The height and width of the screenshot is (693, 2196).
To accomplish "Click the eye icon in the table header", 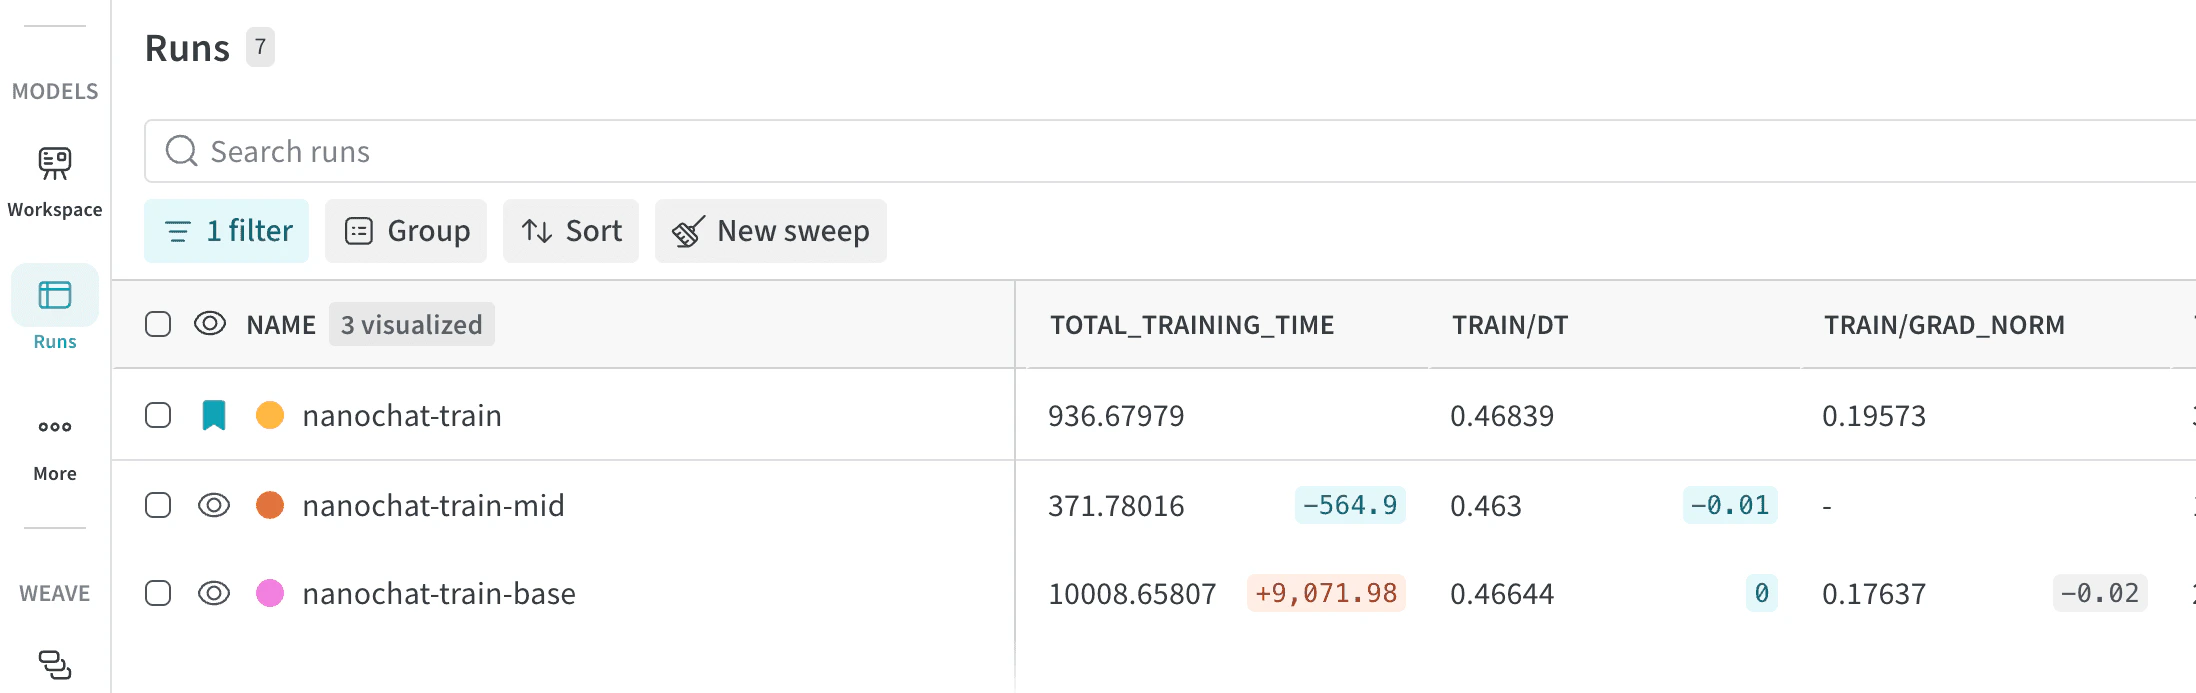I will [x=211, y=324].
